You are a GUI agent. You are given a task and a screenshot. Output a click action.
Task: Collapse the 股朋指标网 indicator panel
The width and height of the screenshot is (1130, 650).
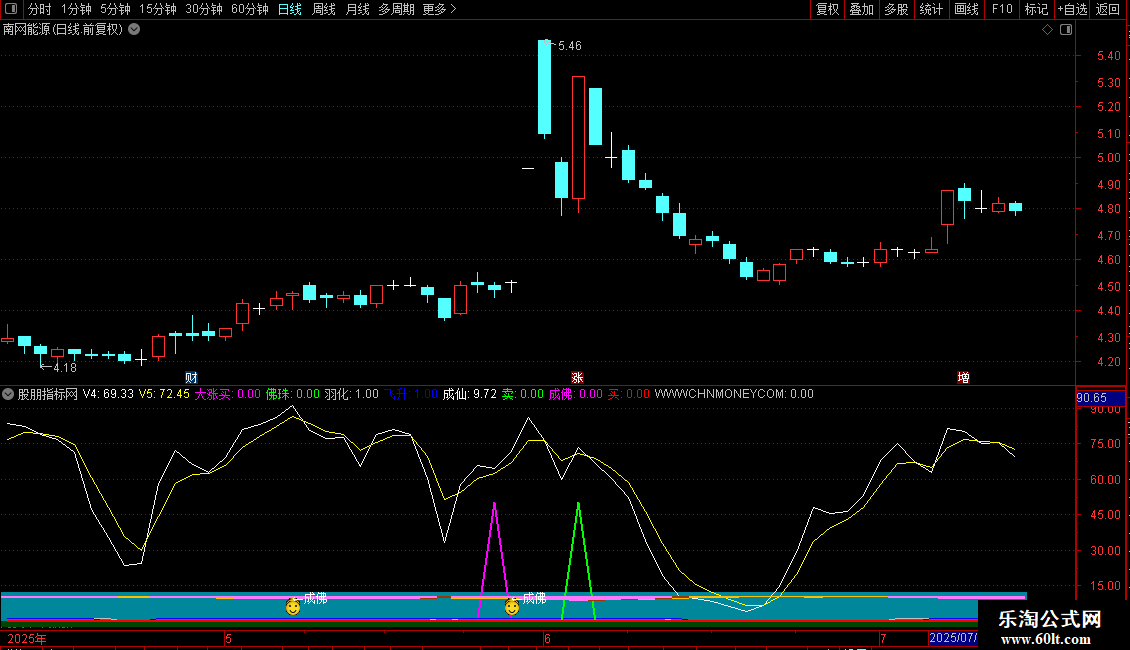pyautogui.click(x=9, y=394)
